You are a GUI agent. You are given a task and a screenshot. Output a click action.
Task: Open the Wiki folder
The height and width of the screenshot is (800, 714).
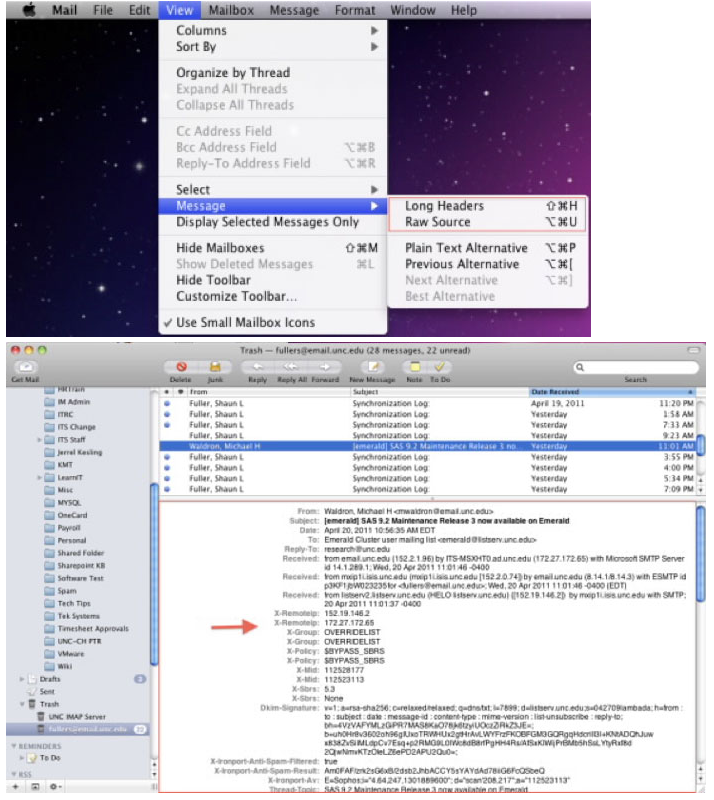click(x=59, y=667)
